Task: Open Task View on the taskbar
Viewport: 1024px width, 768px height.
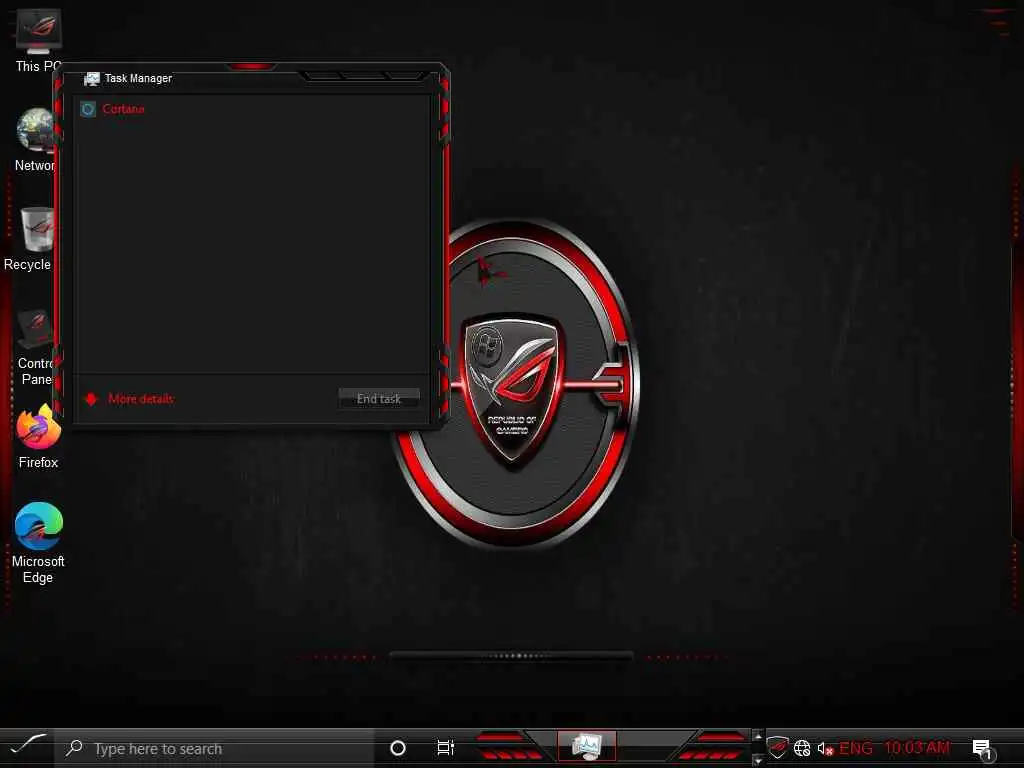Action: coord(445,748)
